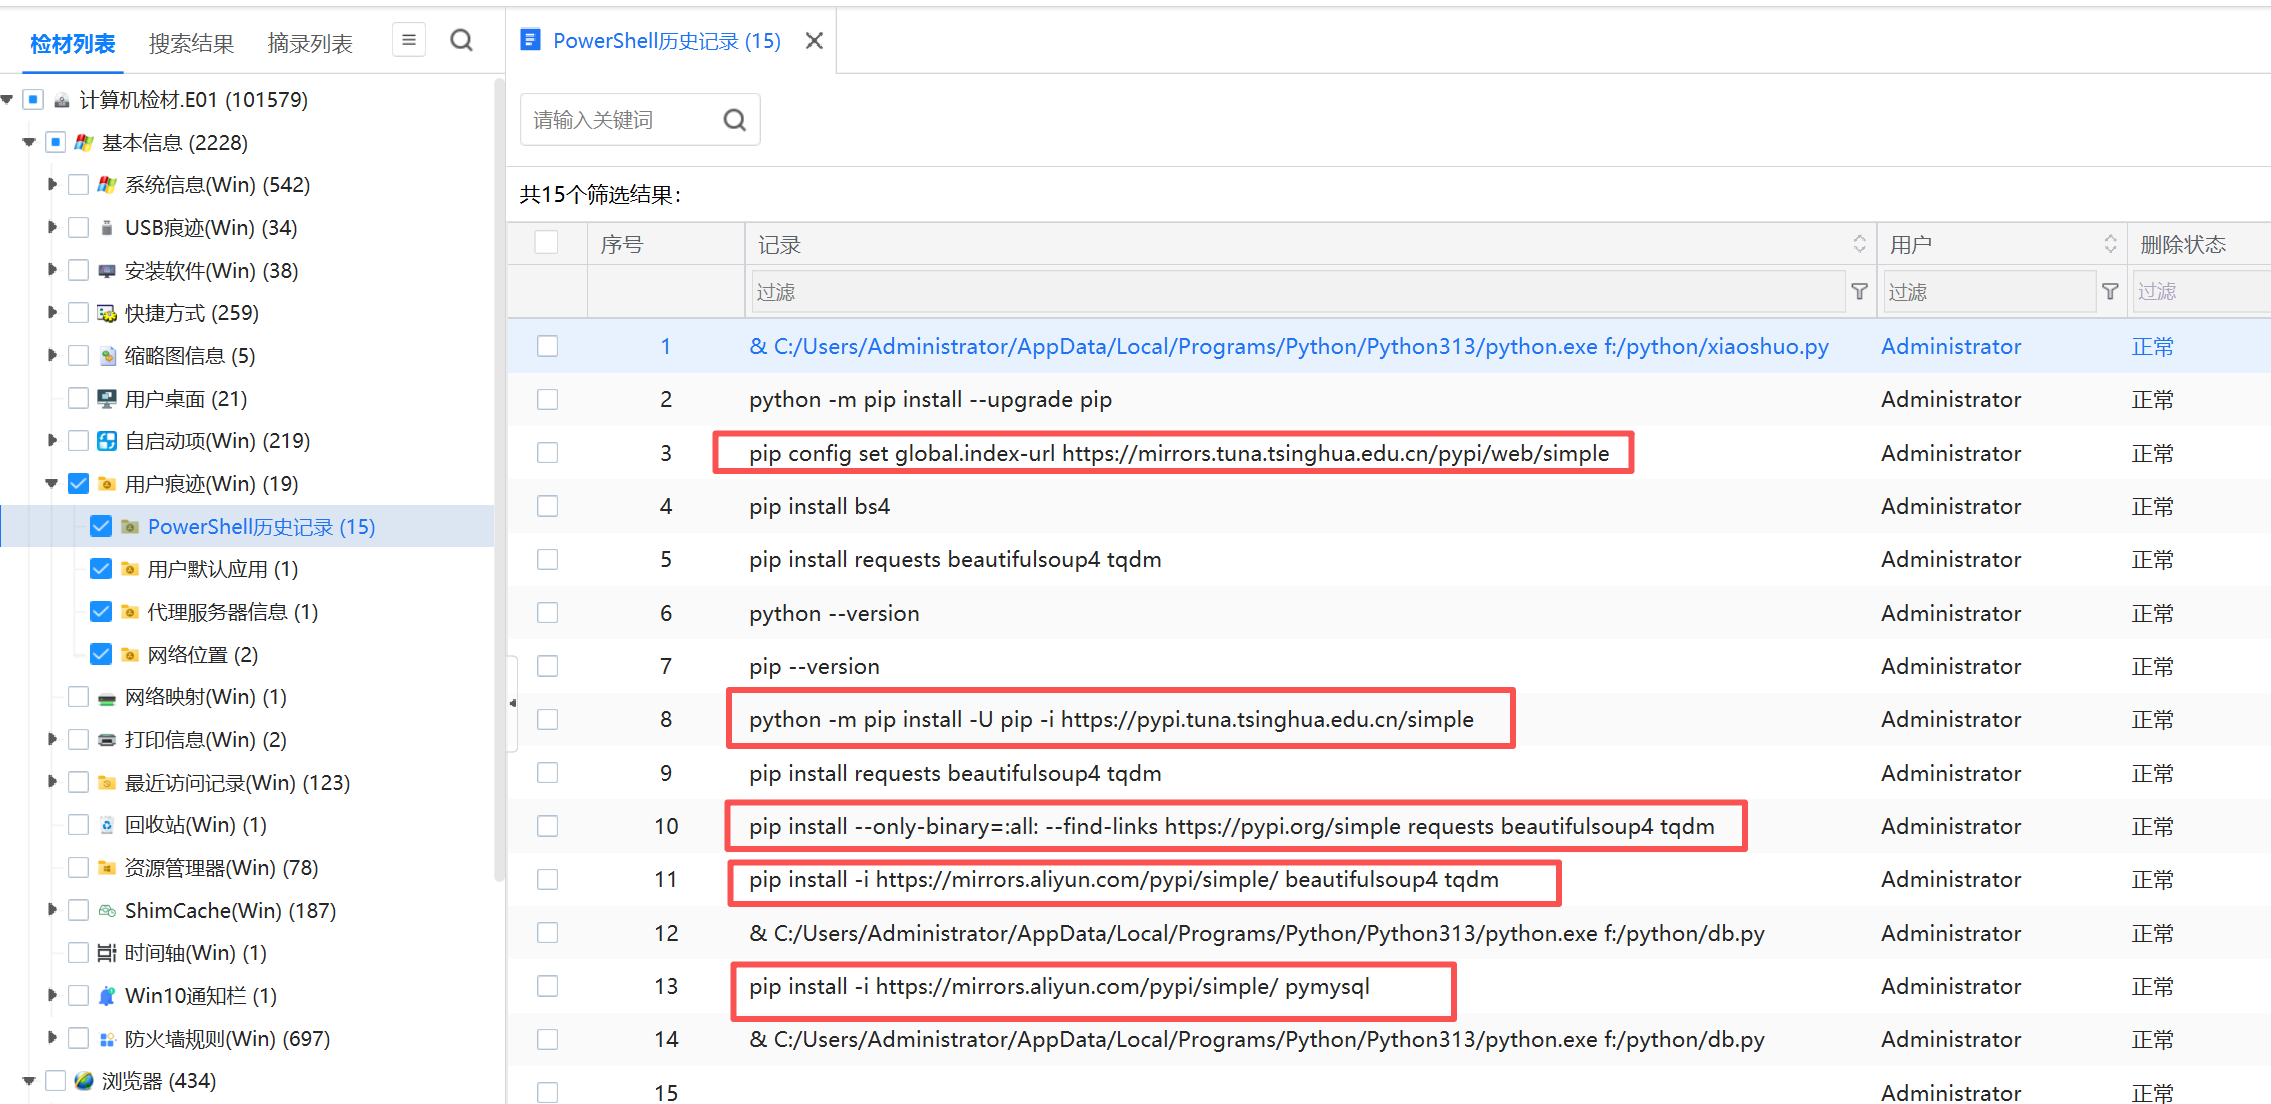The height and width of the screenshot is (1104, 2271).
Task: Switch to the 搜索结果 tab
Action: [191, 44]
